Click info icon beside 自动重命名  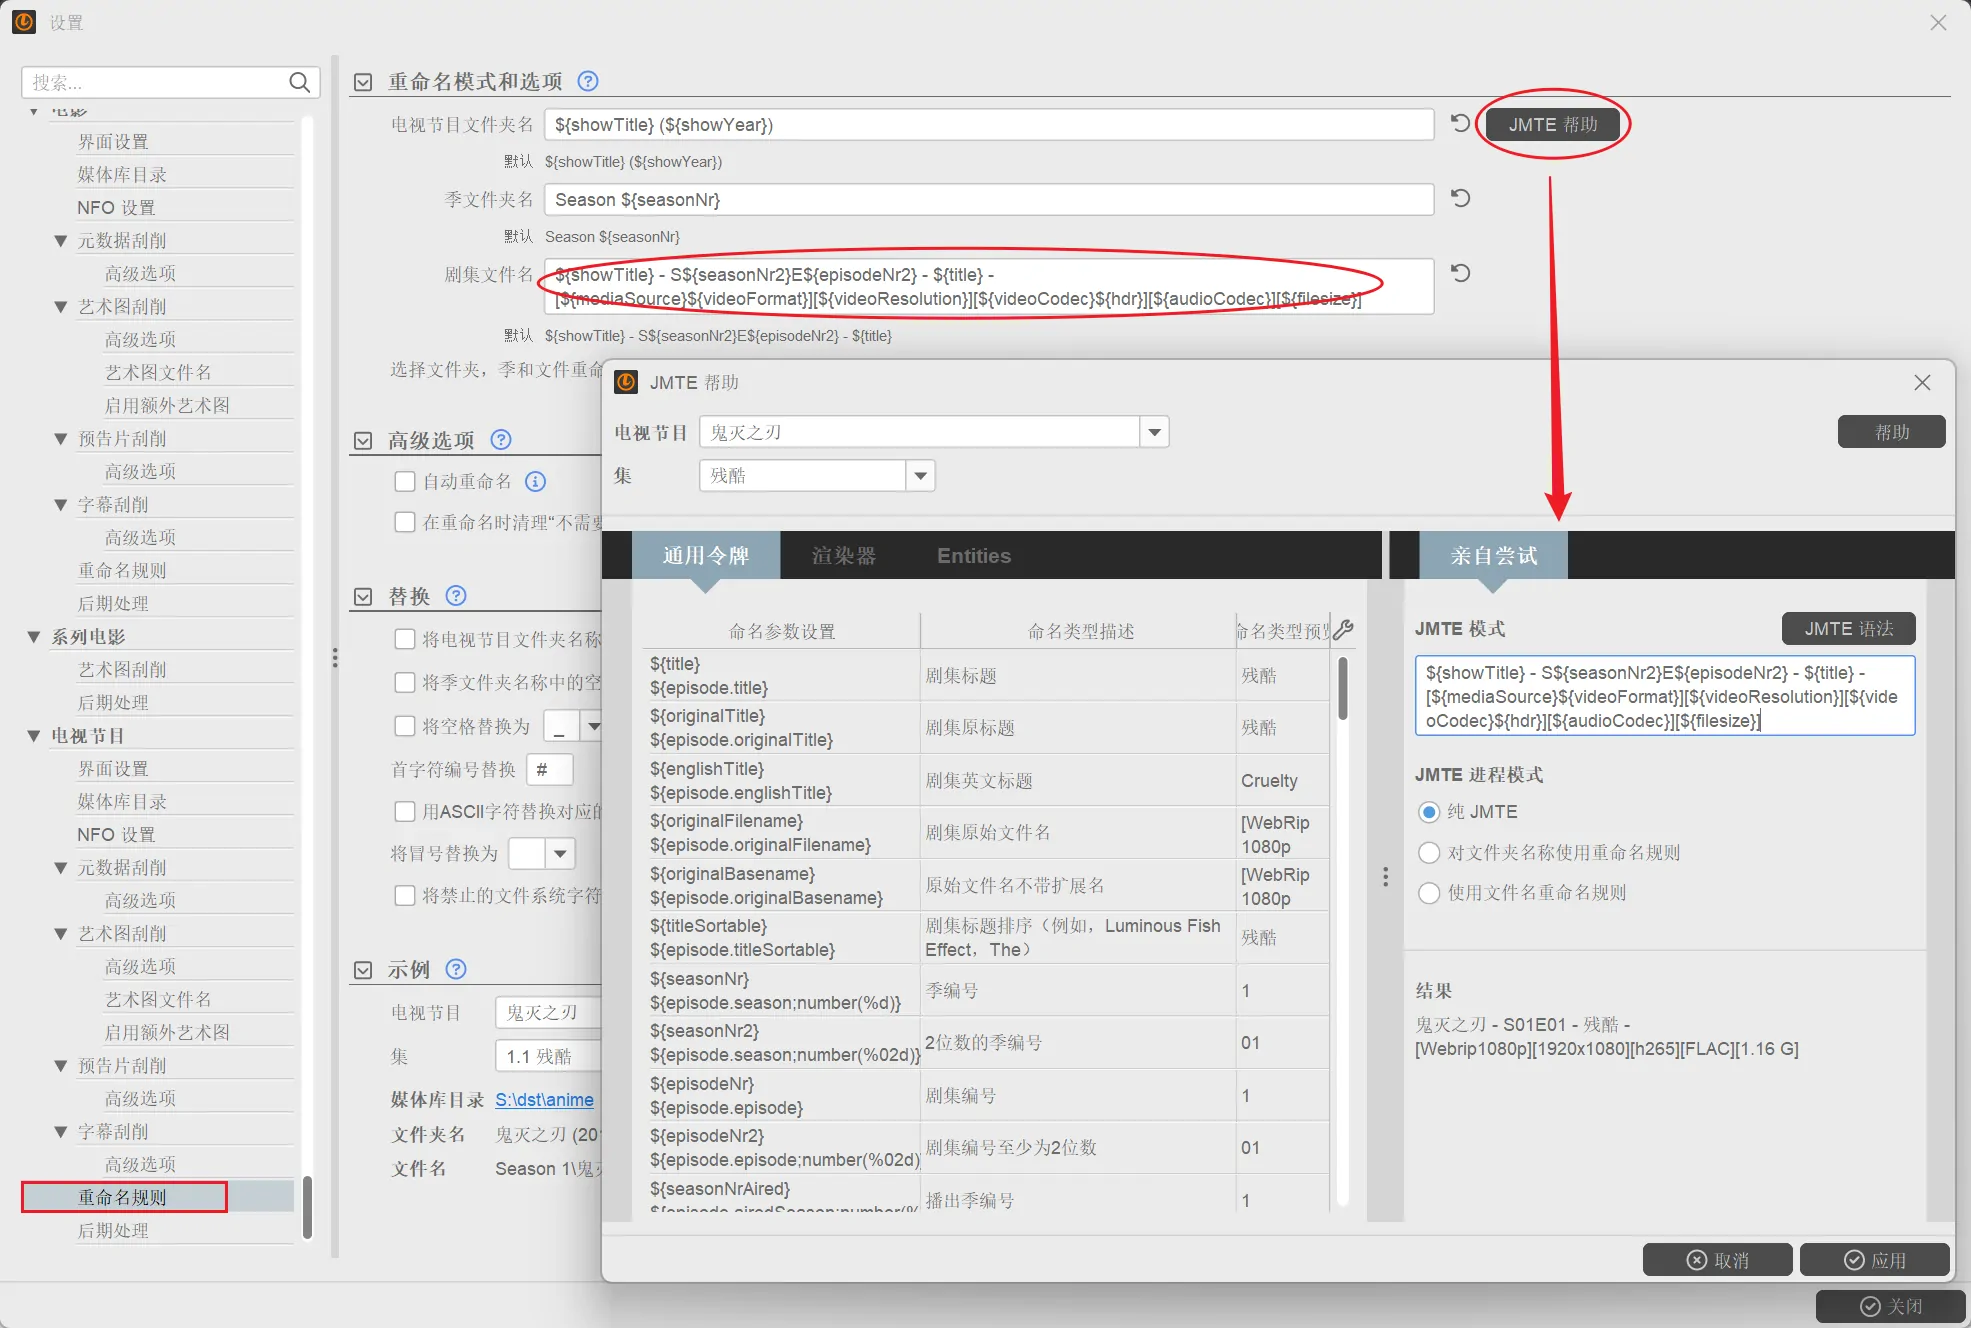point(536,481)
